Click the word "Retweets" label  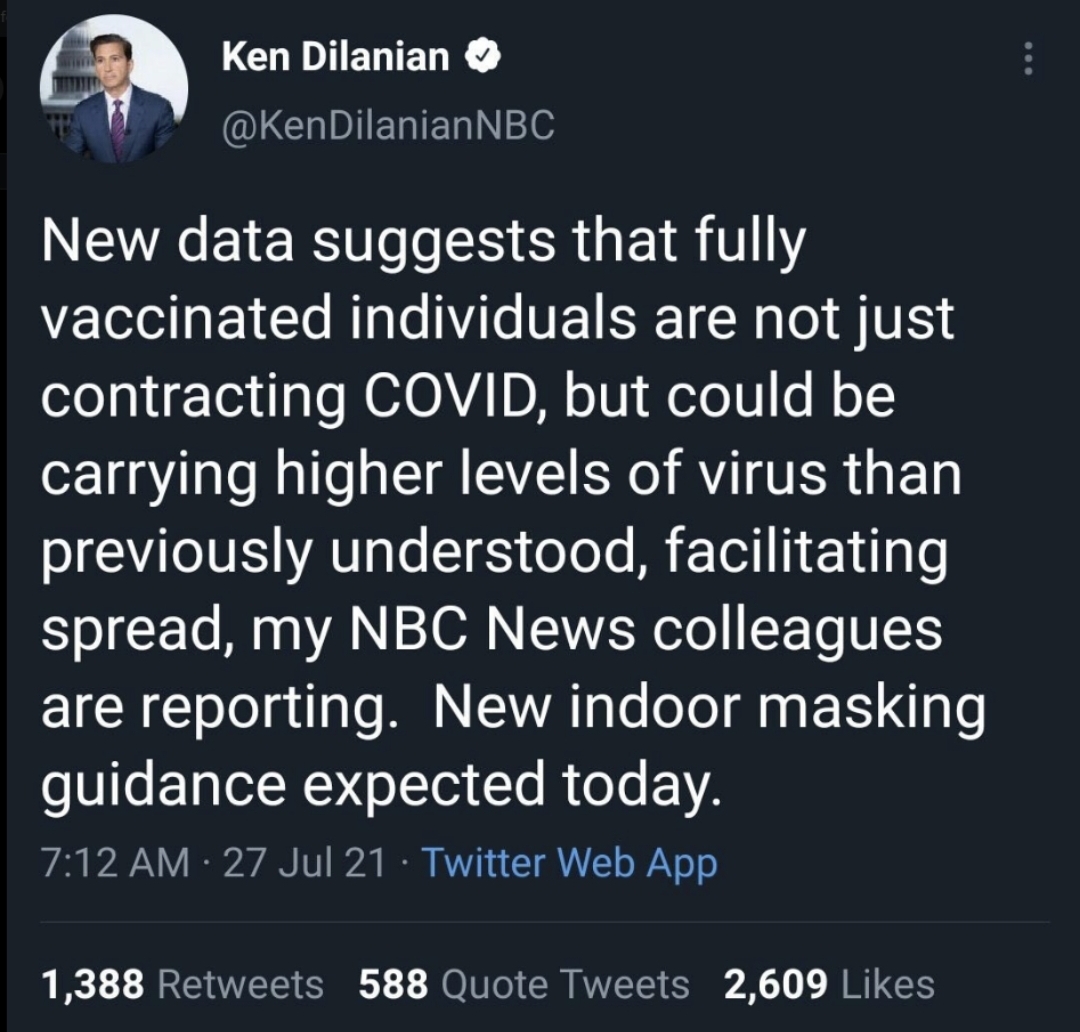tap(241, 984)
